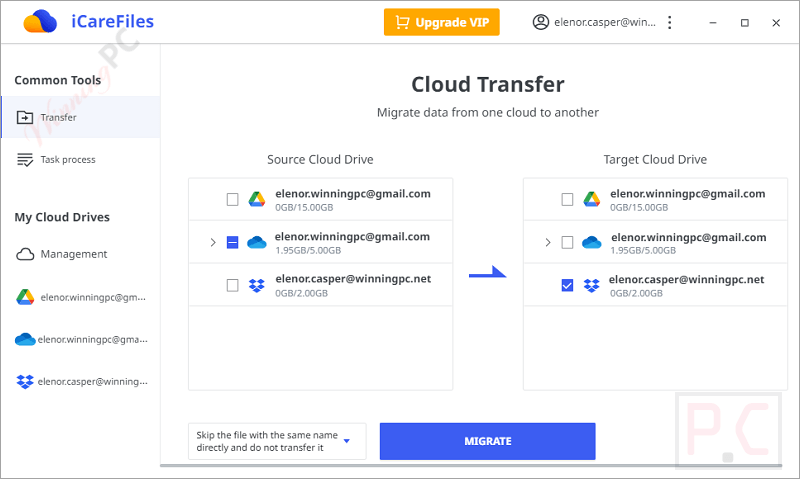800x479 pixels.
Task: Click the Management cloud outline icon
Action: (25, 254)
